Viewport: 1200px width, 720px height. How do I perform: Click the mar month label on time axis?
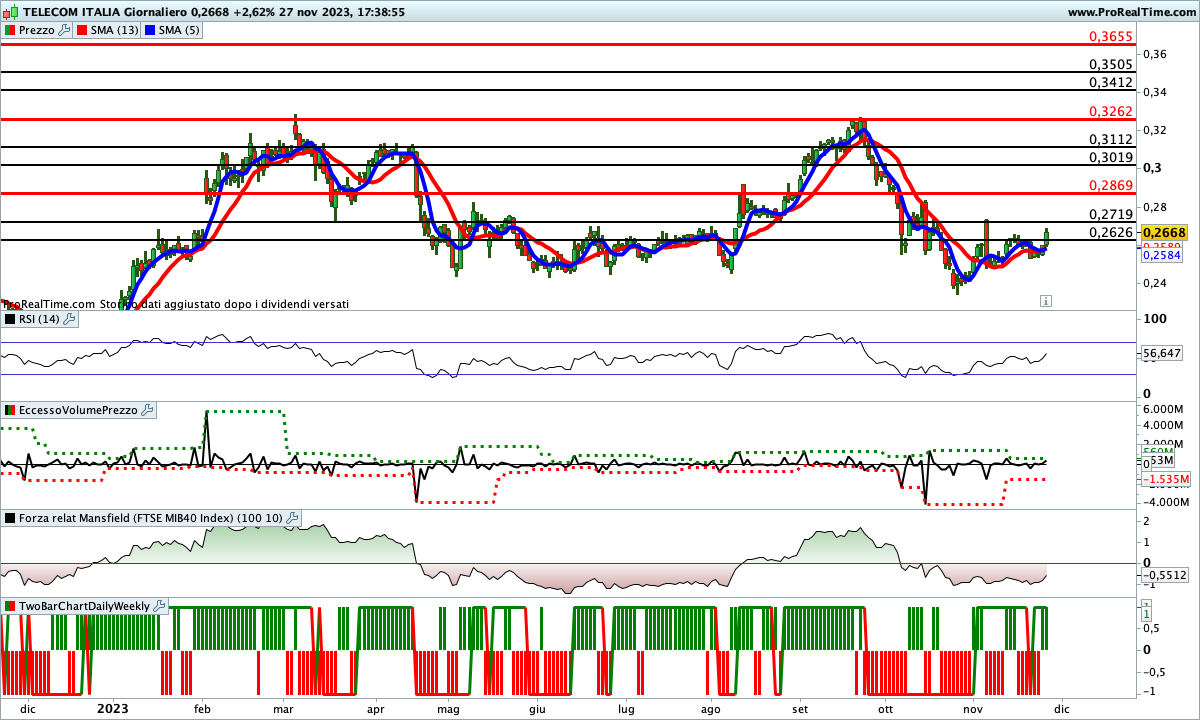pyautogui.click(x=283, y=708)
